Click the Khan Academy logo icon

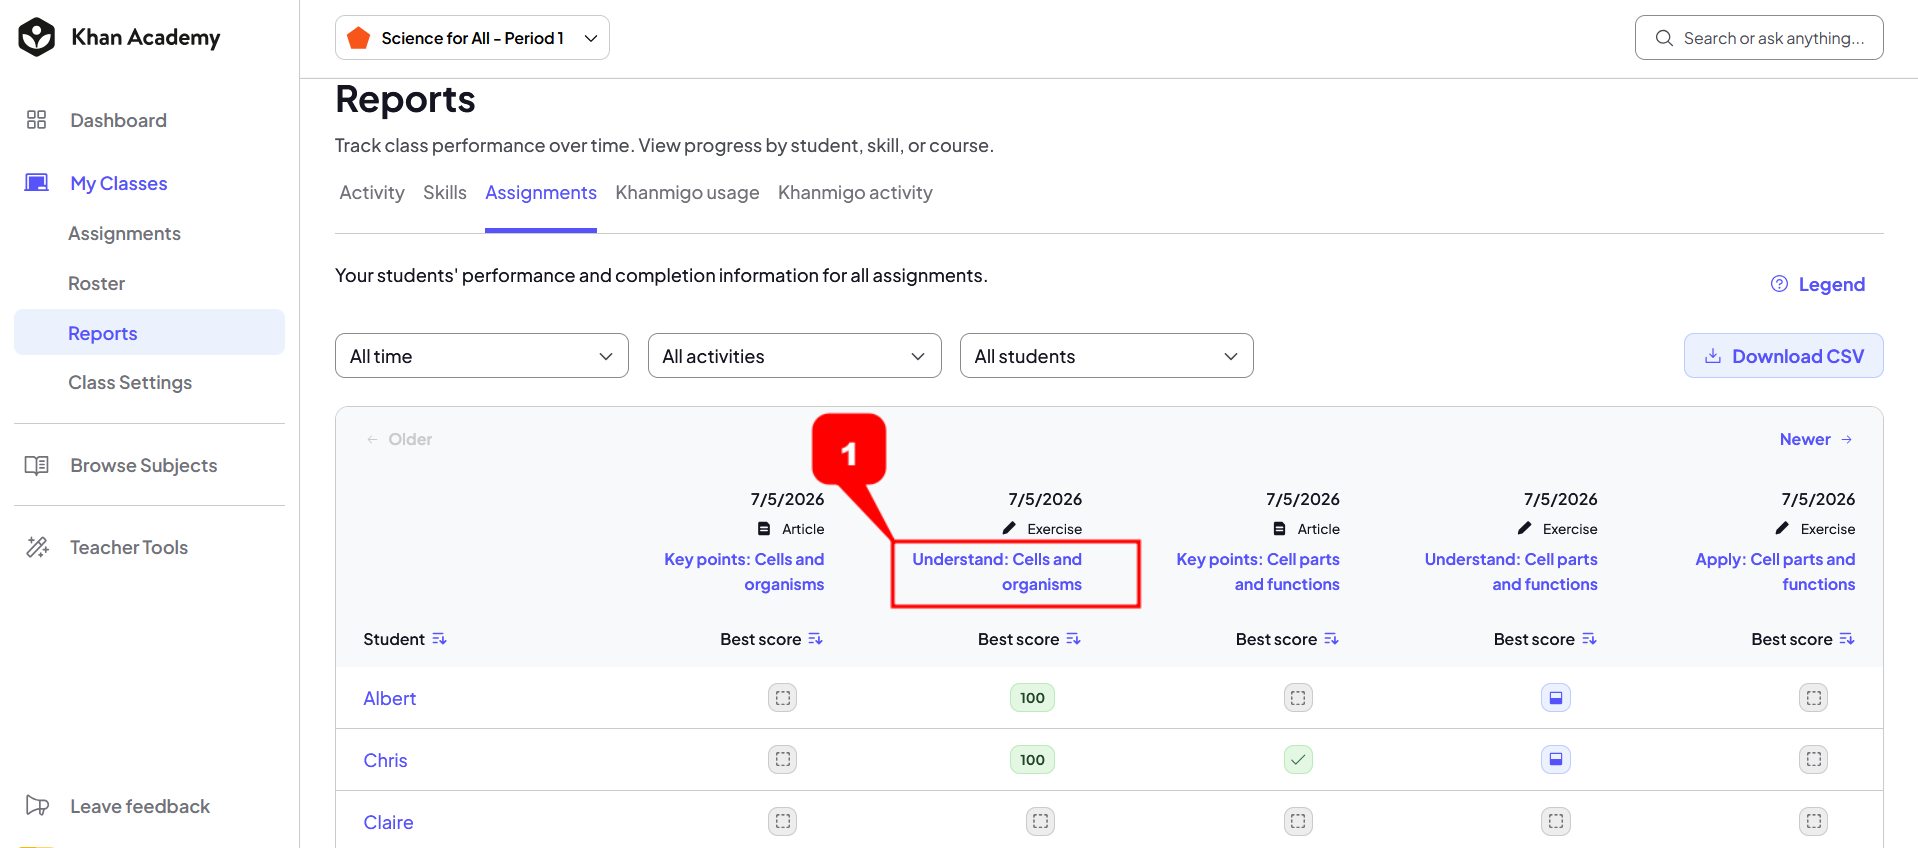point(37,37)
